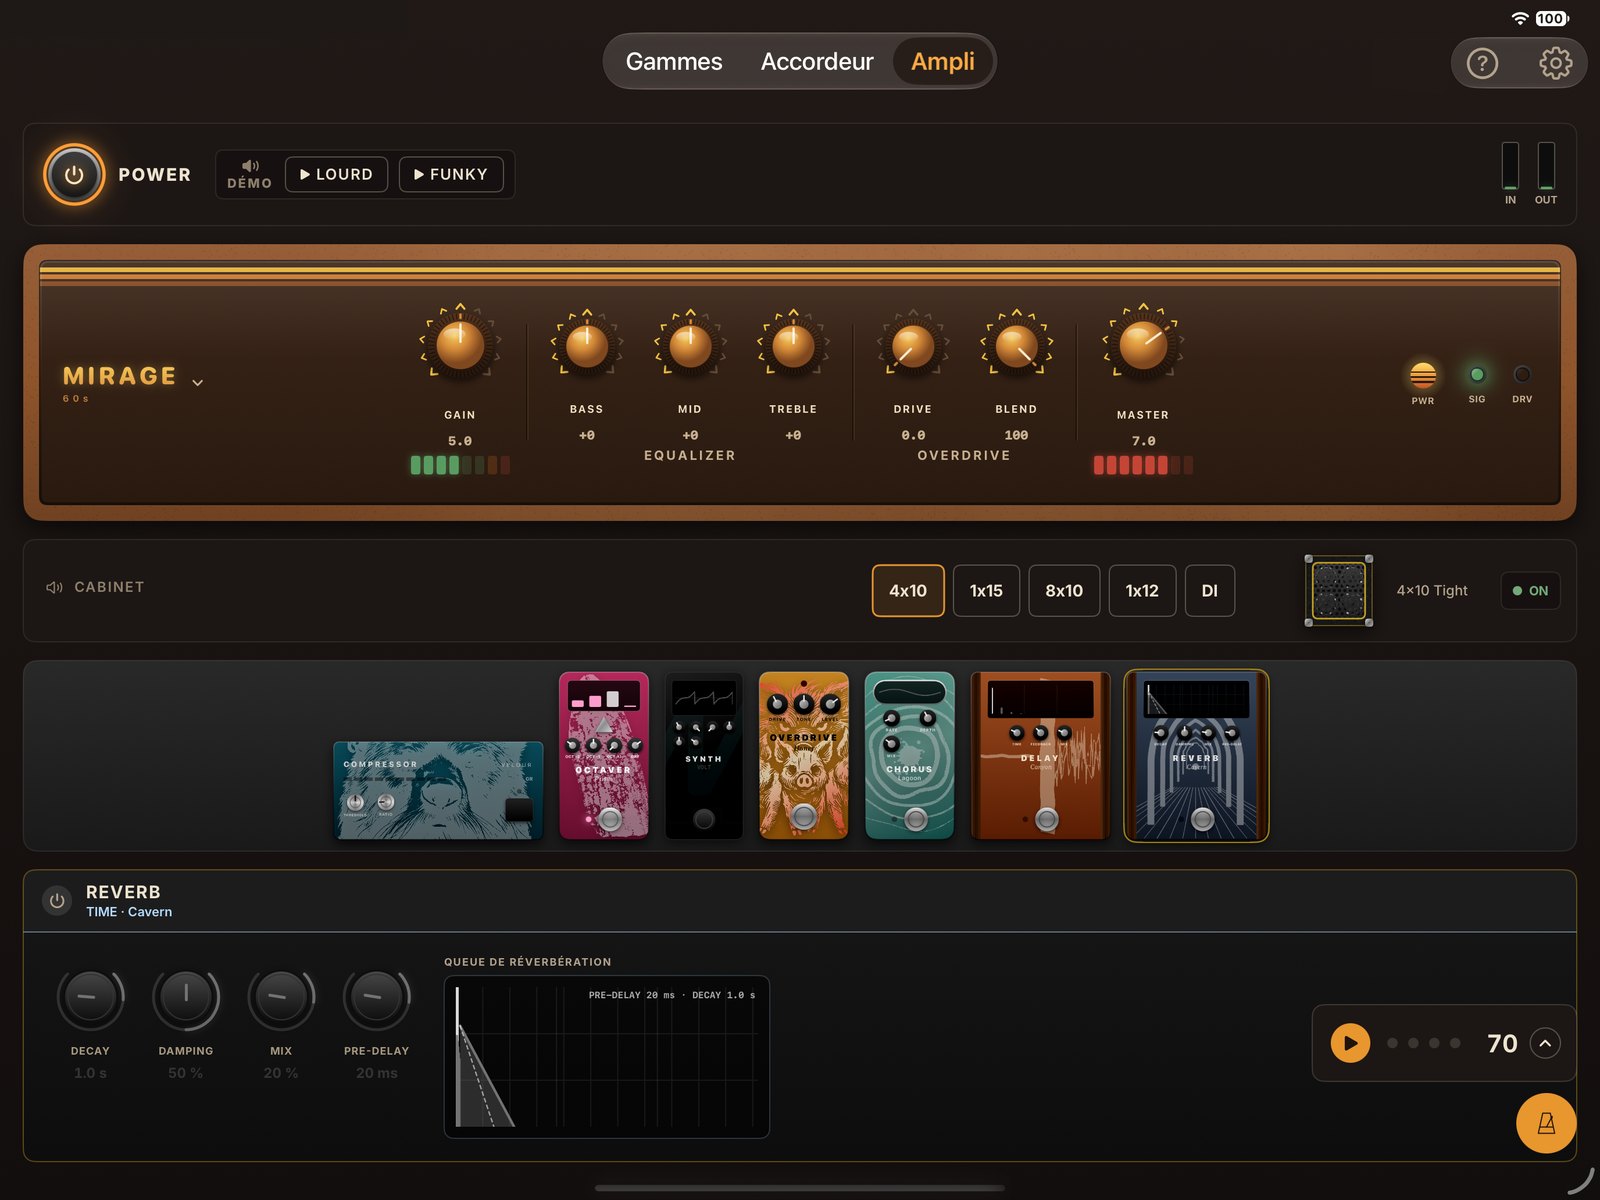Screen dimensions: 1600x1200
Task: Select the Compressor pedal
Action: coord(438,790)
